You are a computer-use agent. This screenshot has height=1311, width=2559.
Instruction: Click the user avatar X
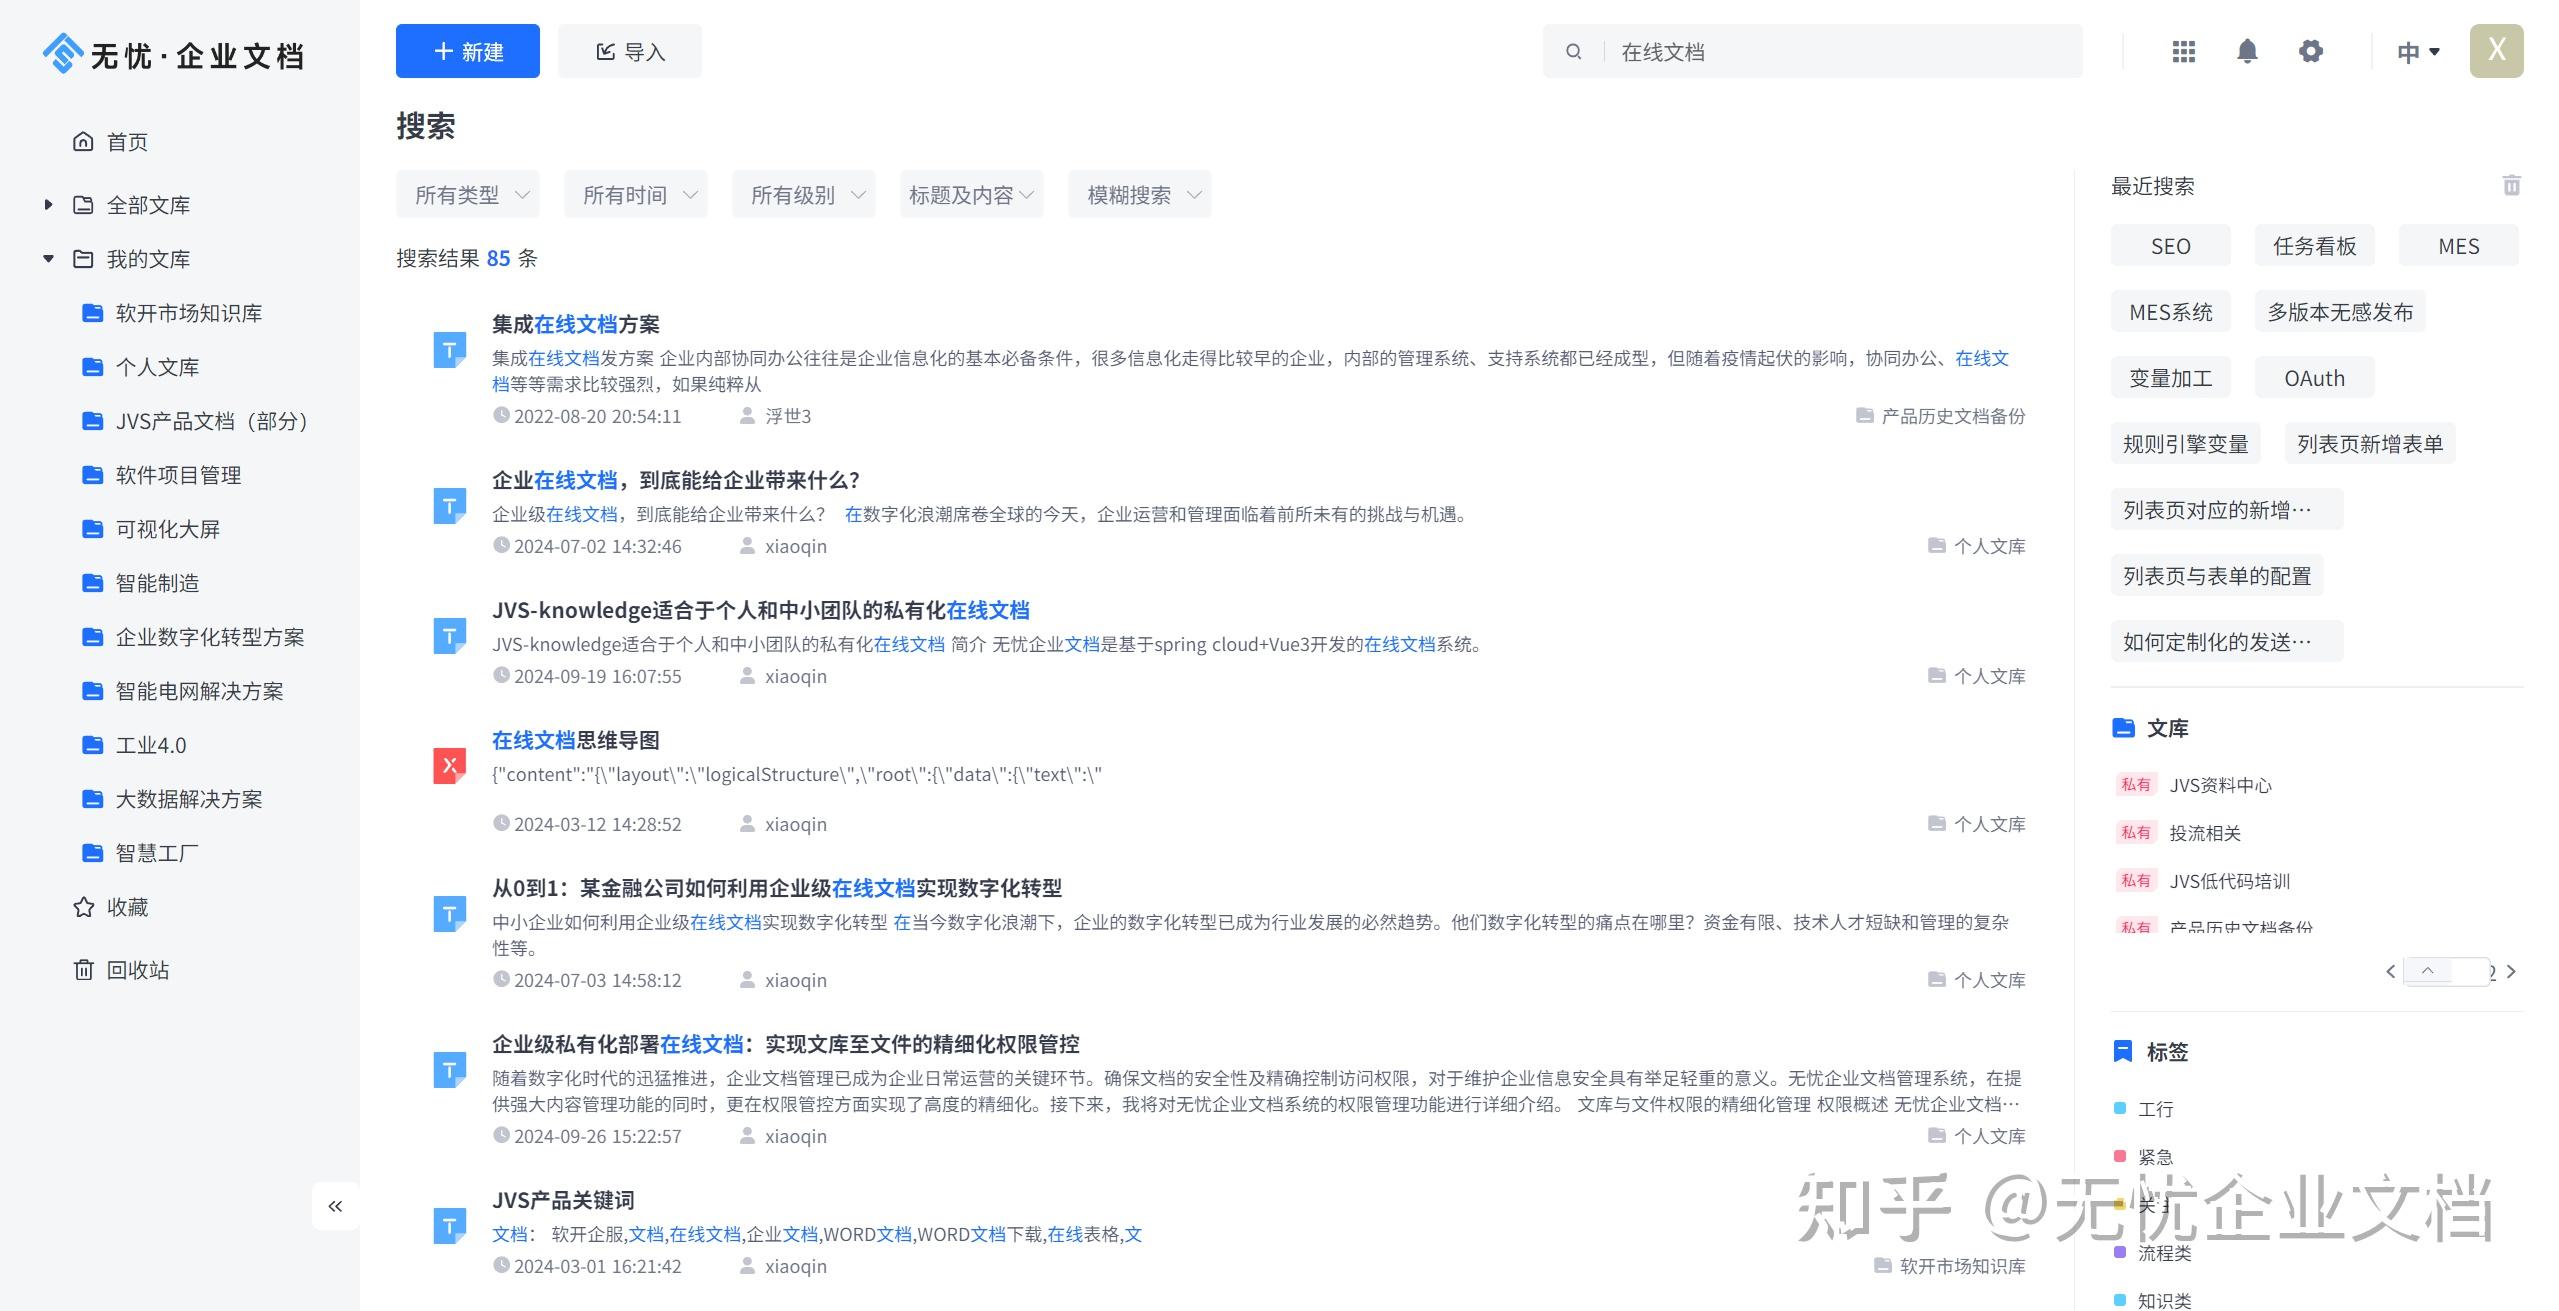point(2496,51)
